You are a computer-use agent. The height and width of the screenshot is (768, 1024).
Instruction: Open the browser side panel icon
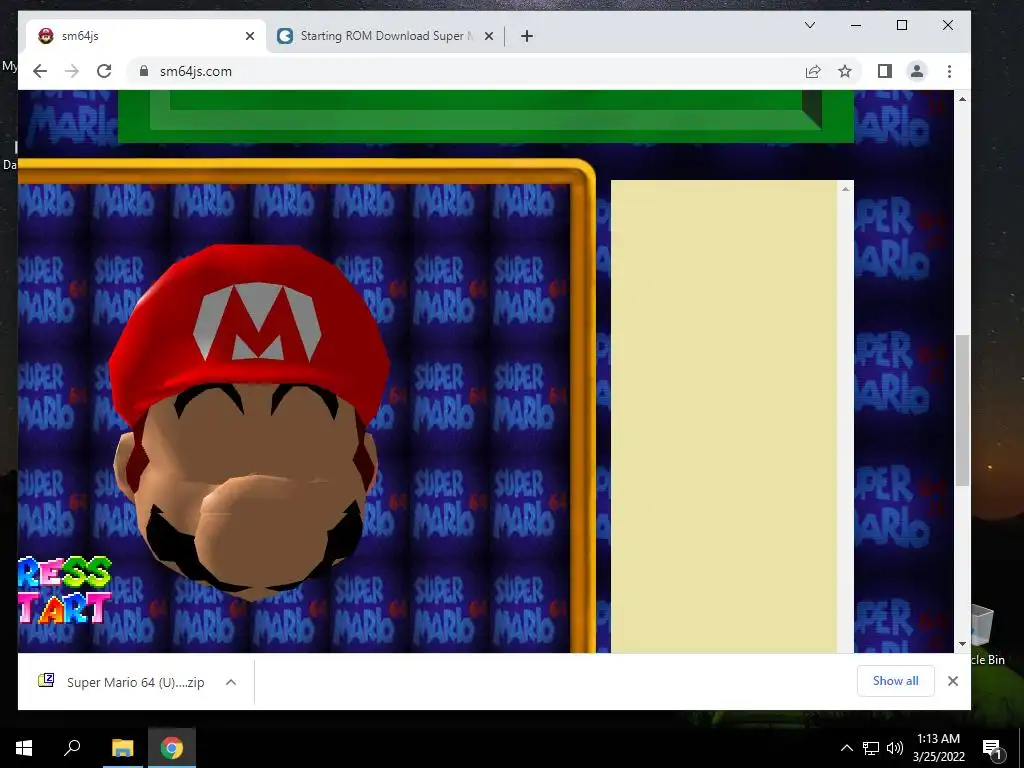[885, 71]
